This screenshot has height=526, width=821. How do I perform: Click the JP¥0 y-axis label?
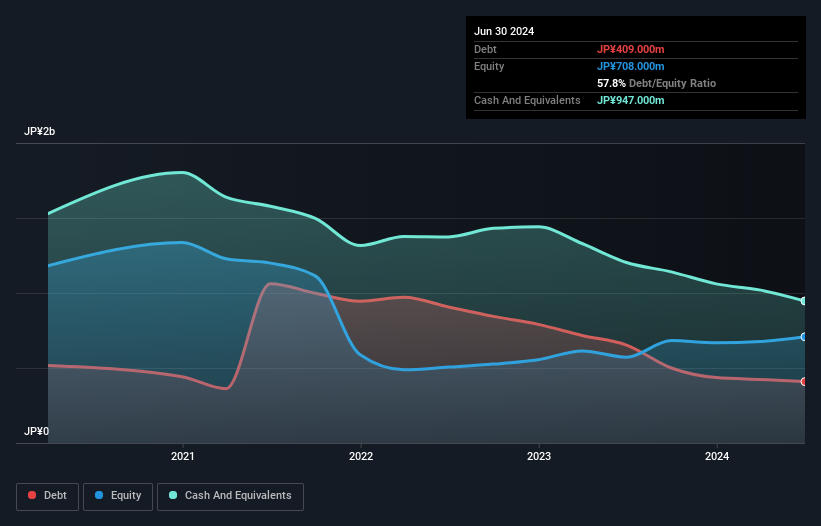(x=36, y=431)
